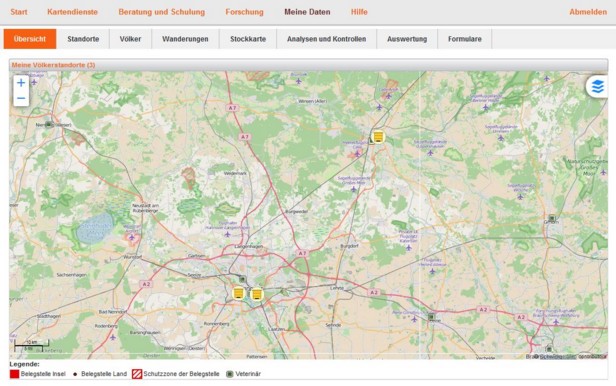The width and height of the screenshot is (616, 386).
Task: Open the Kartendienste menu
Action: click(x=72, y=12)
